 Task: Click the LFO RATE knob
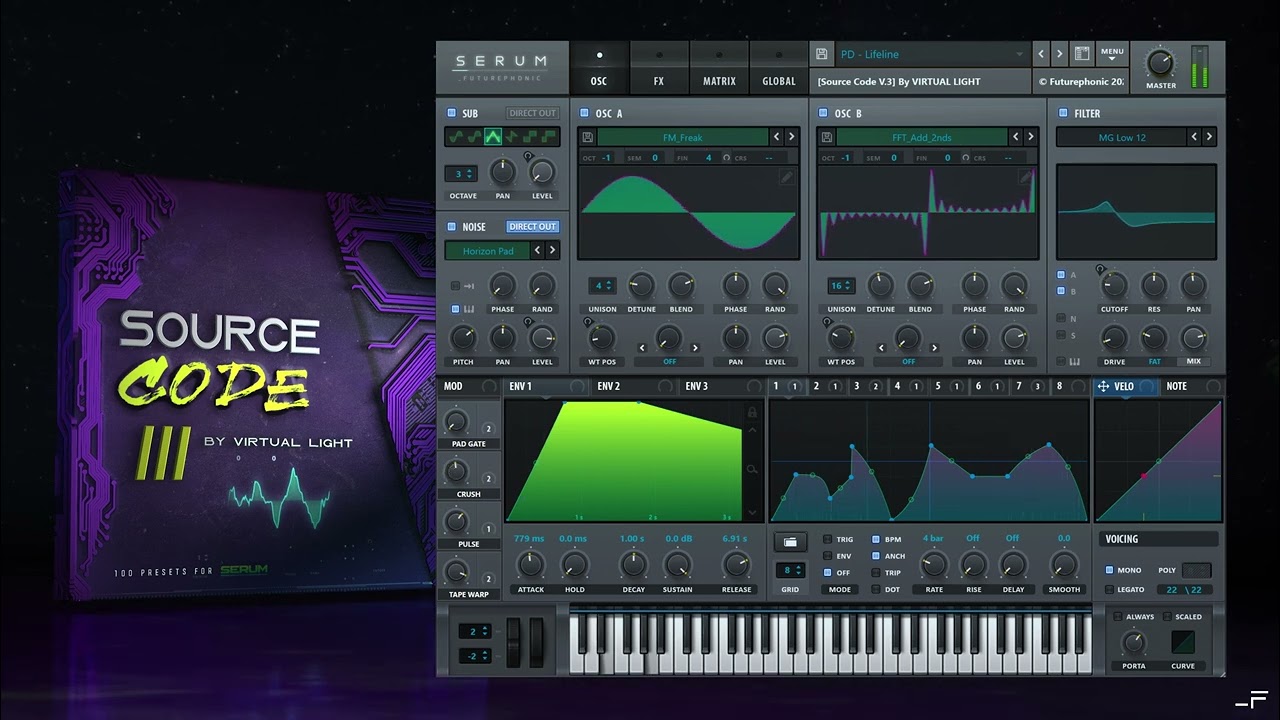[933, 565]
